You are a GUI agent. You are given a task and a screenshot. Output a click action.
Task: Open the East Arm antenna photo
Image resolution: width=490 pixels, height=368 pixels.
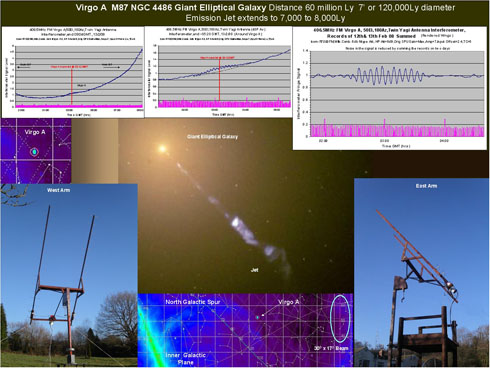coord(422,273)
